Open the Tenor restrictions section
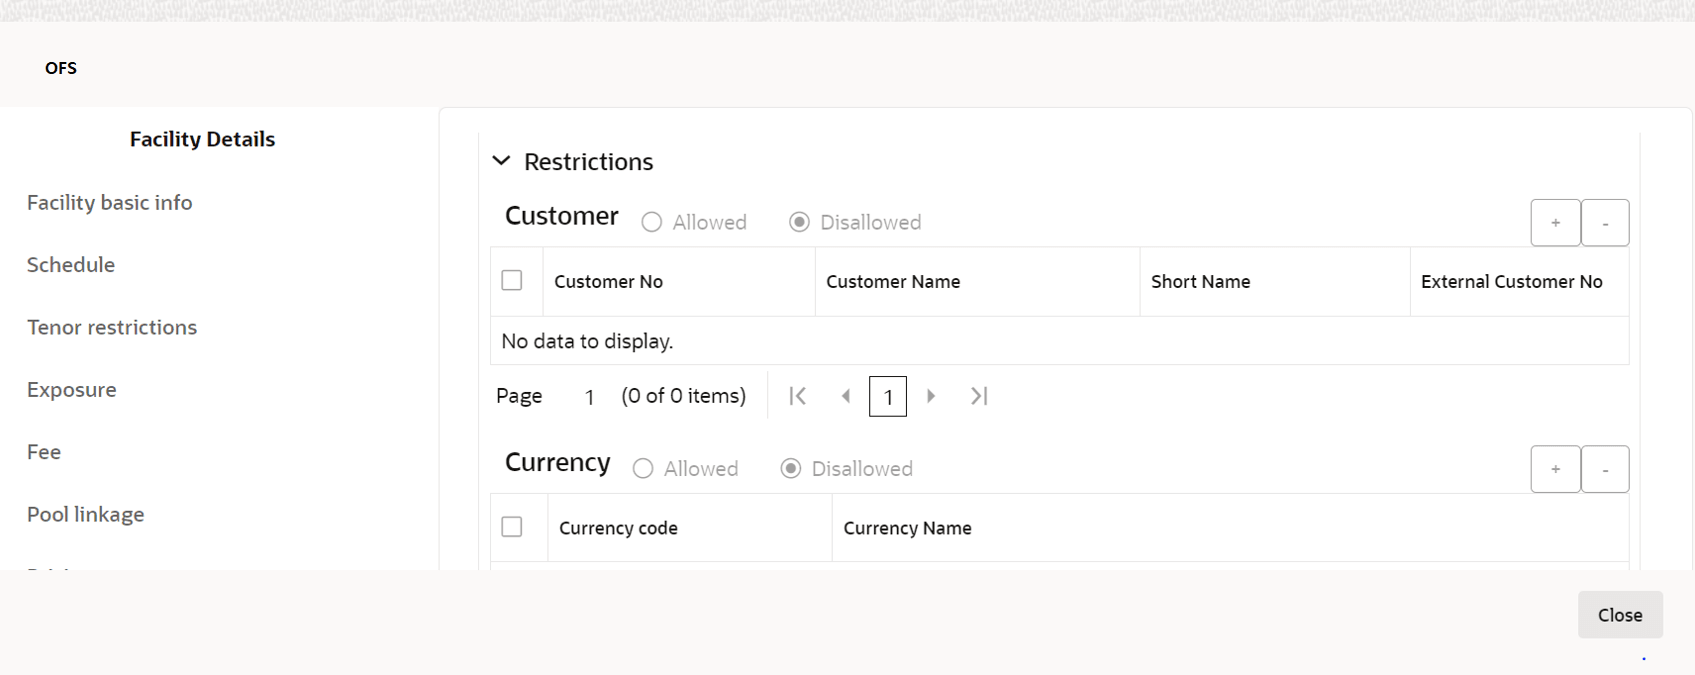The height and width of the screenshot is (675, 1695). click(x=112, y=327)
